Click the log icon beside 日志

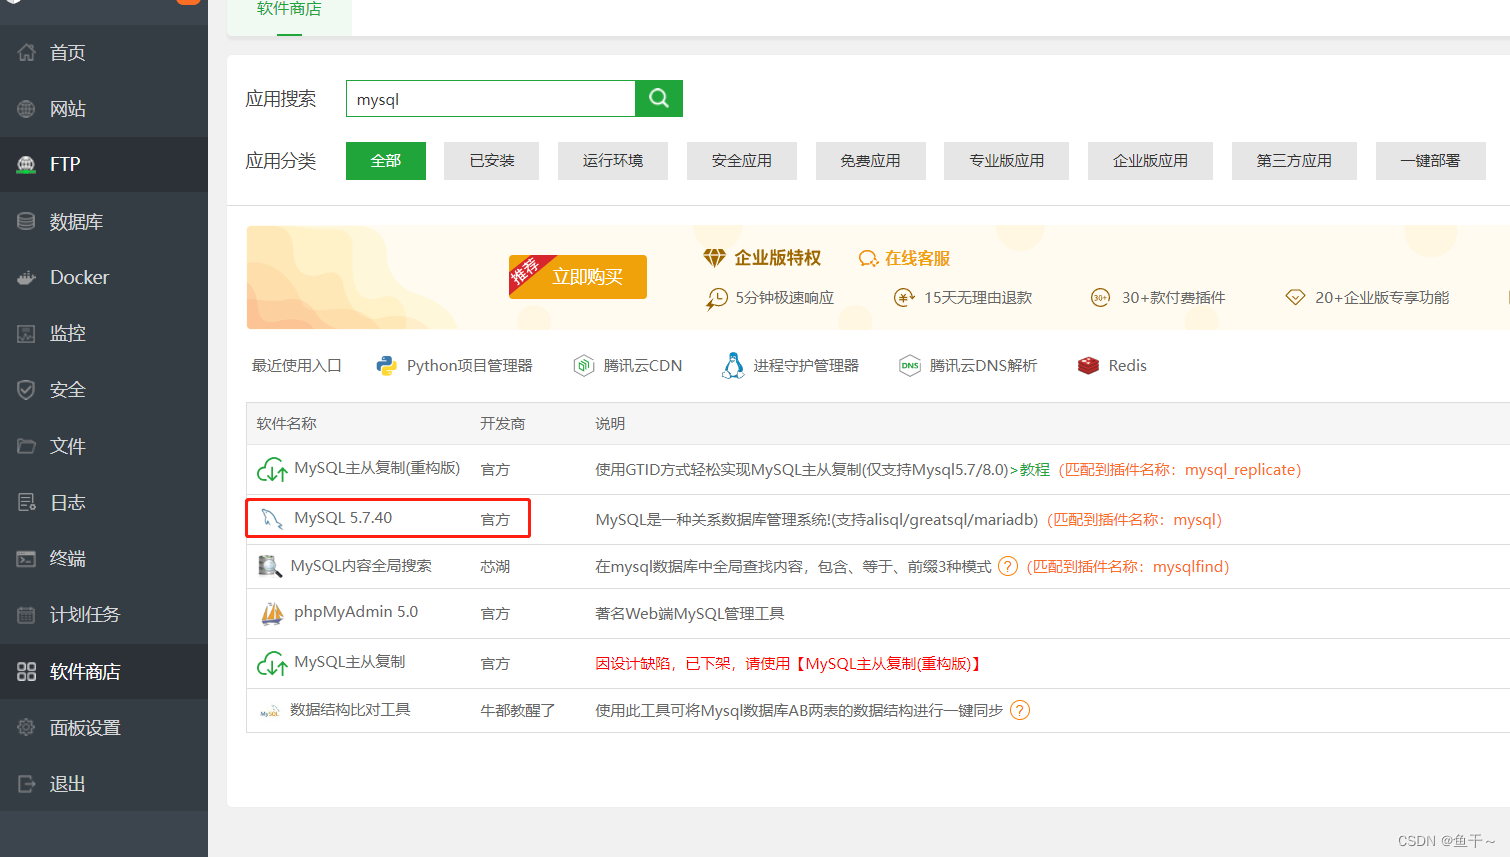pyautogui.click(x=26, y=502)
